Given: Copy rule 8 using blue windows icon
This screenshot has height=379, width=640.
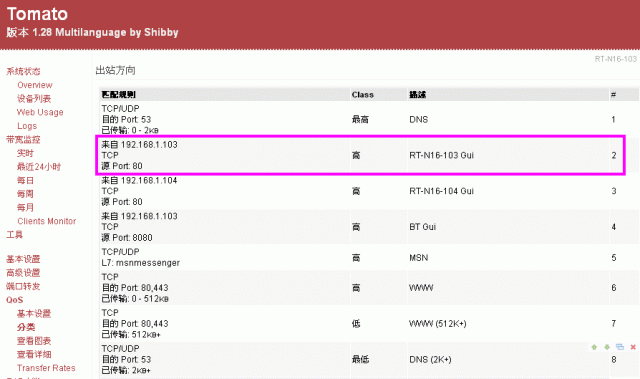Looking at the screenshot, I should [x=620, y=347].
